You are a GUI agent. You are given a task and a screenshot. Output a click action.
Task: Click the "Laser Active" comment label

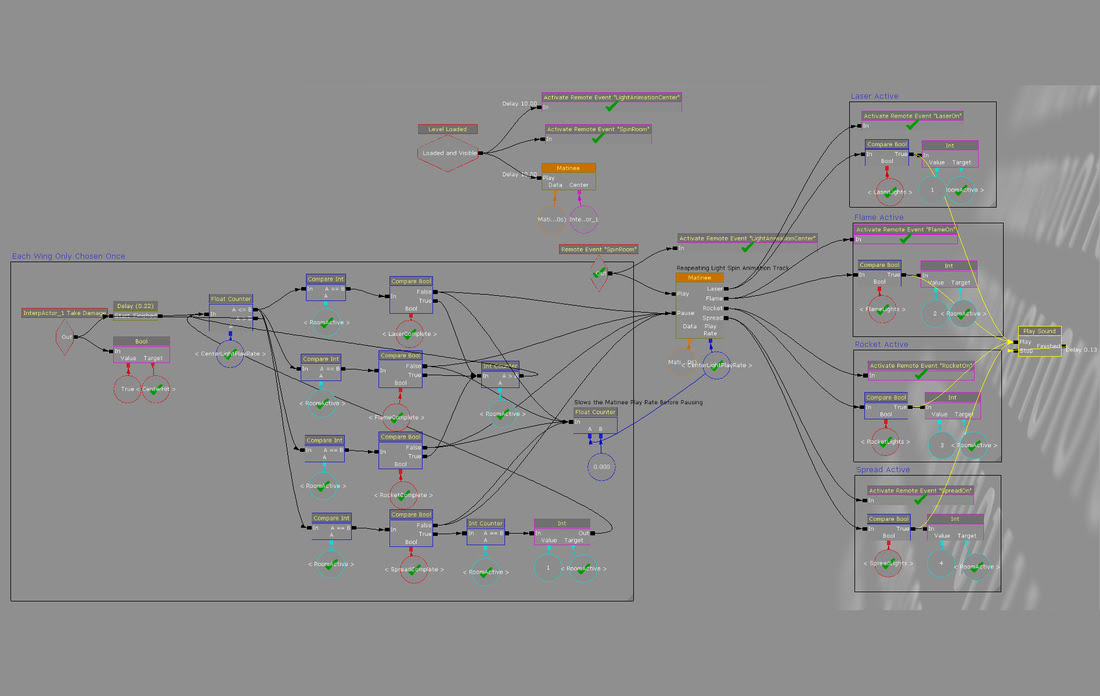[874, 96]
